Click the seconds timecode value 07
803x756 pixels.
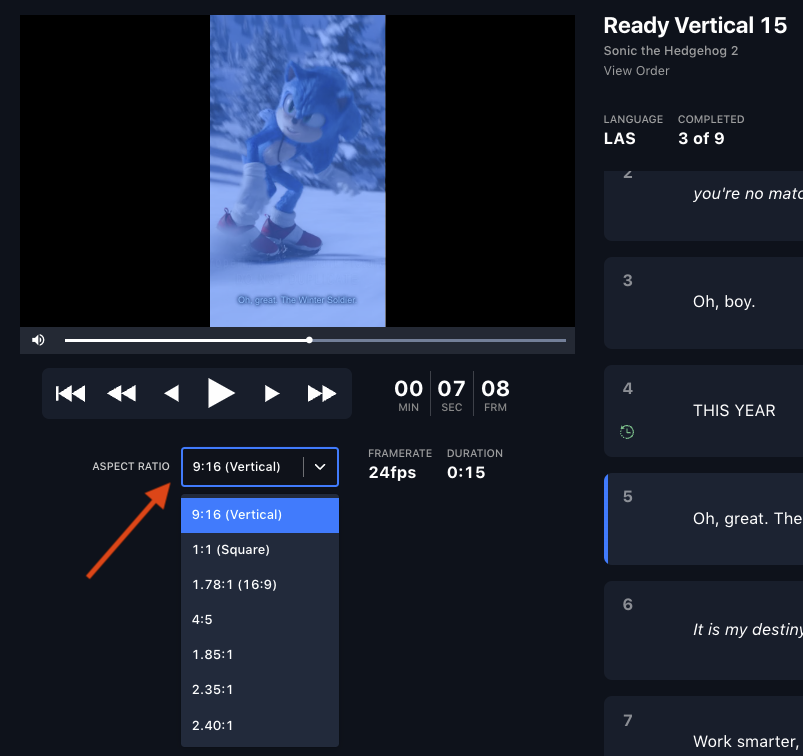click(451, 389)
